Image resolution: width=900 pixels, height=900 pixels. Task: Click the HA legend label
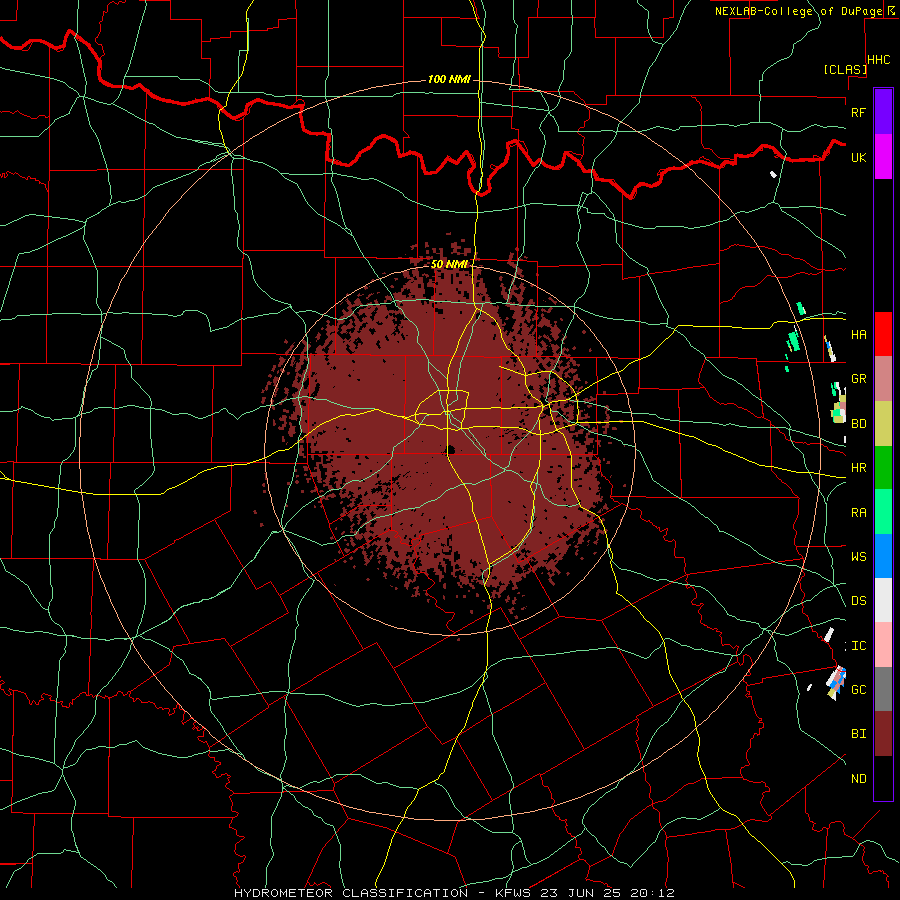pyautogui.click(x=858, y=335)
